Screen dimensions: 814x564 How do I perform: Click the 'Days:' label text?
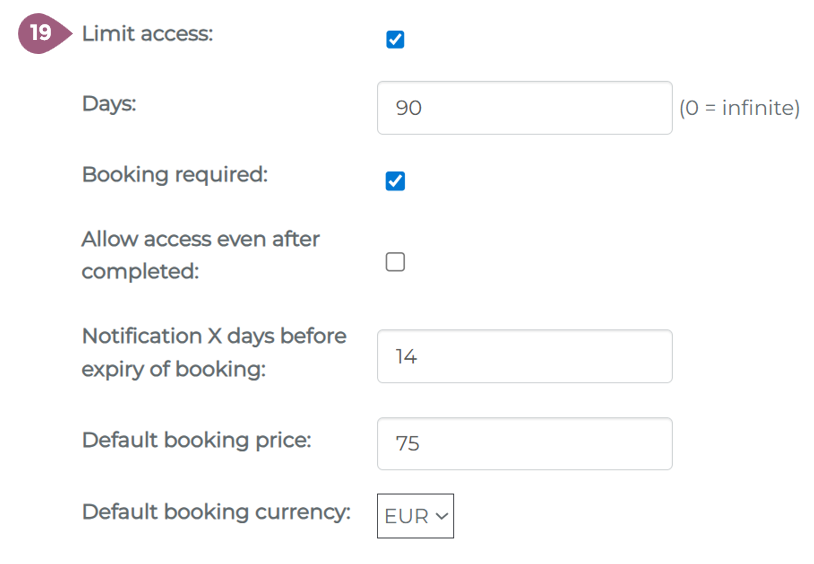pyautogui.click(x=109, y=103)
